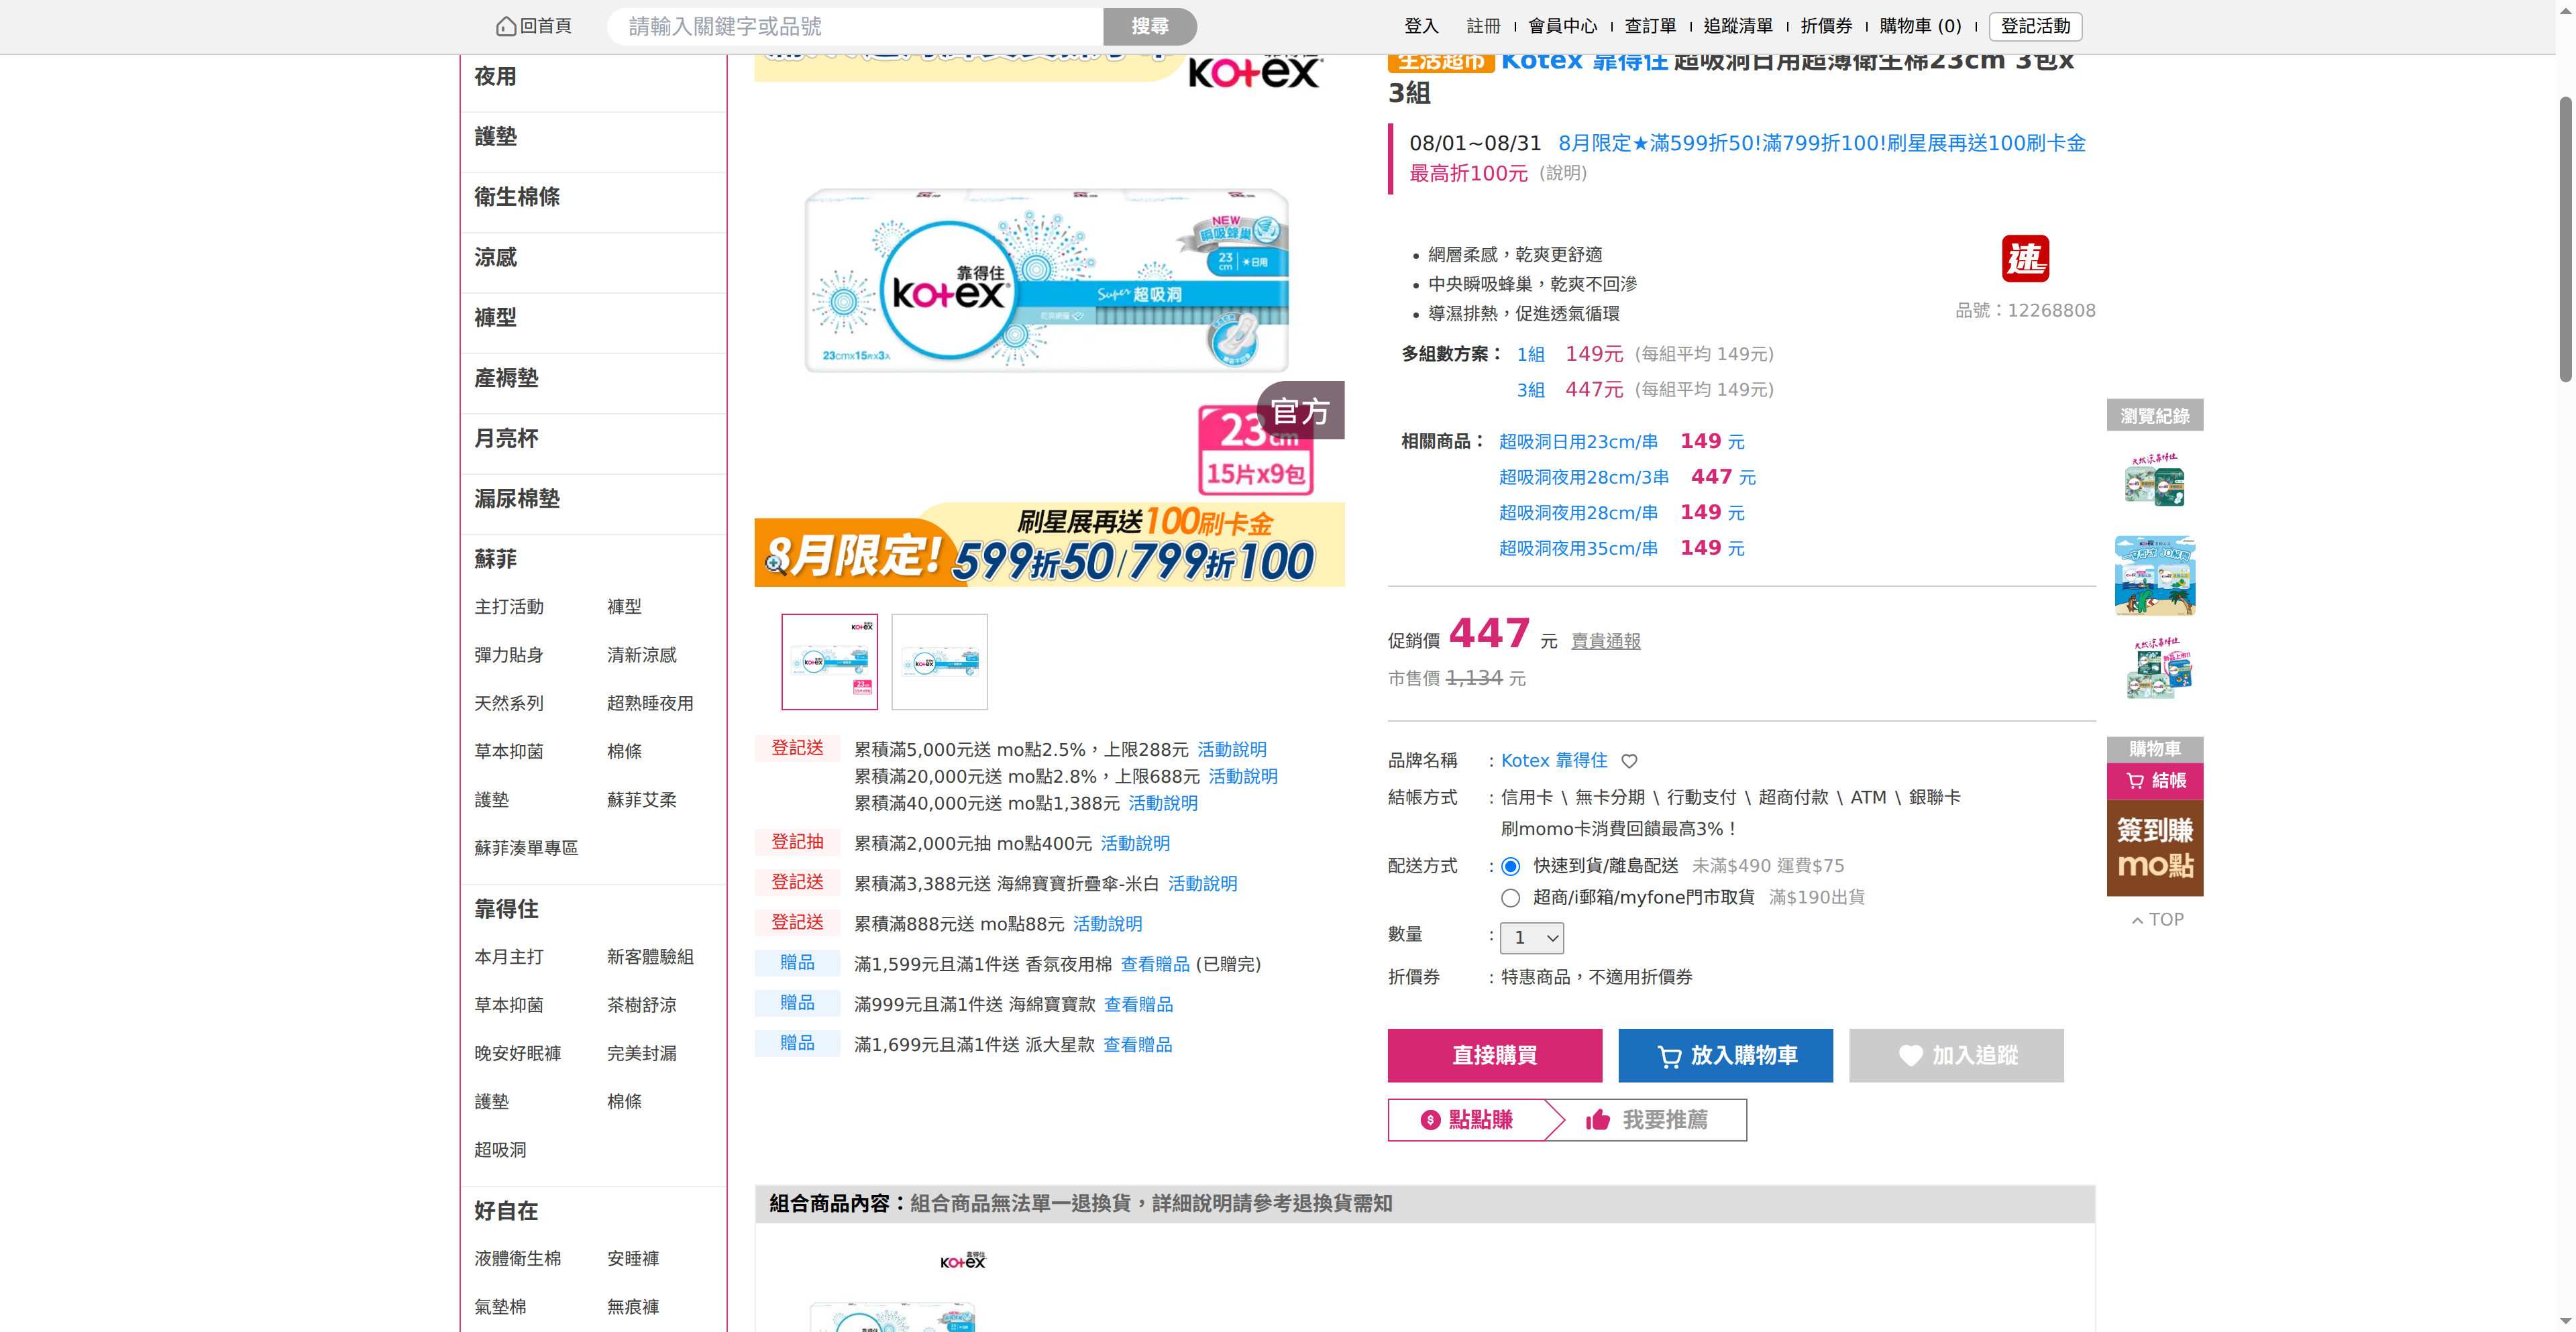Select the 3組 quantity plan link
Viewport: 2576px width, 1332px height.
1530,390
